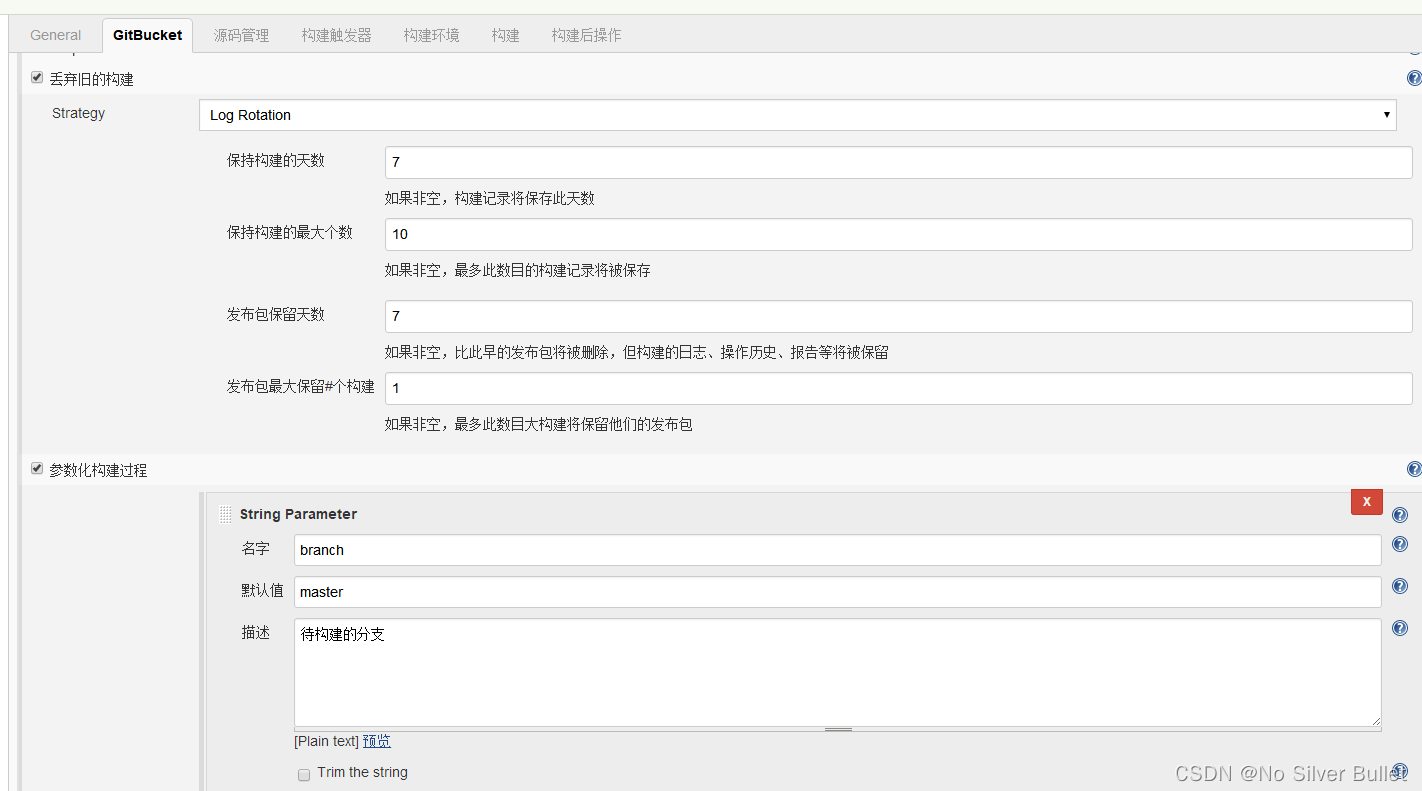1422x791 pixels.
Task: Select the GitBucket tab
Action: click(147, 35)
